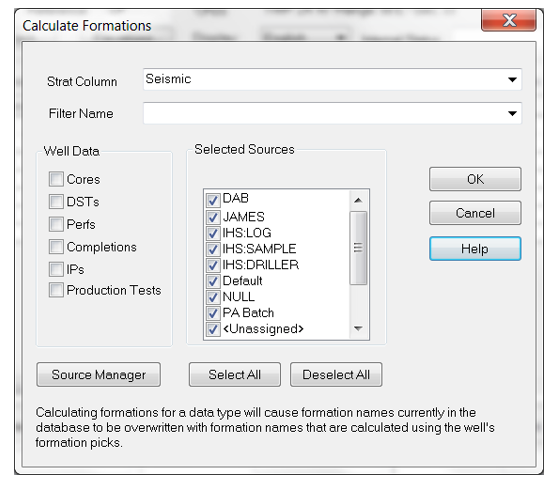Check the DSTs option
The height and width of the screenshot is (481, 556).
[x=56, y=201]
